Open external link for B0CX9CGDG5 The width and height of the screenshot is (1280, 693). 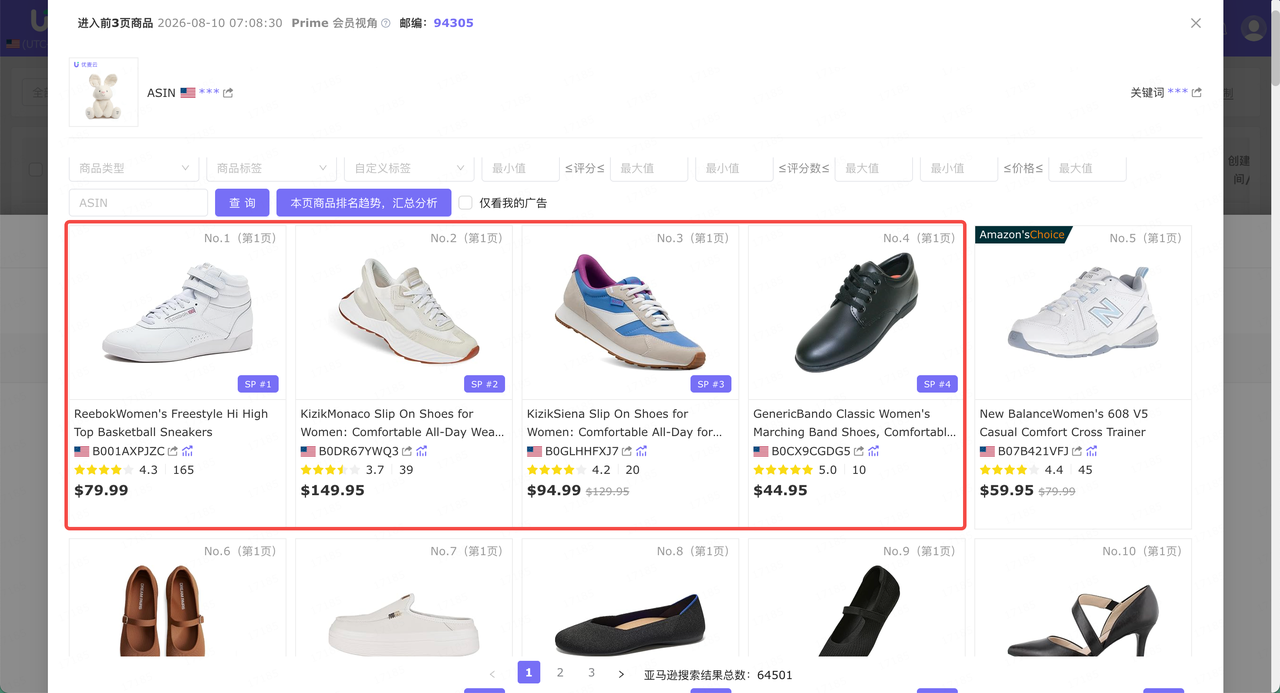(859, 451)
